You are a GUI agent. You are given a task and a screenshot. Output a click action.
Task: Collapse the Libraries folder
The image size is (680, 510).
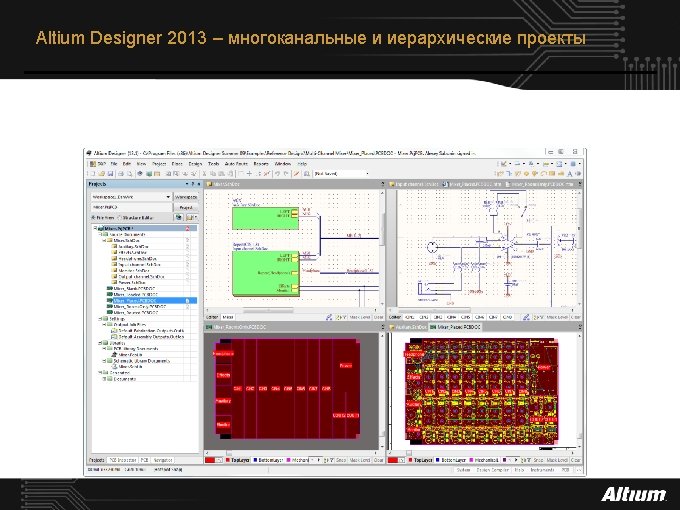100,343
